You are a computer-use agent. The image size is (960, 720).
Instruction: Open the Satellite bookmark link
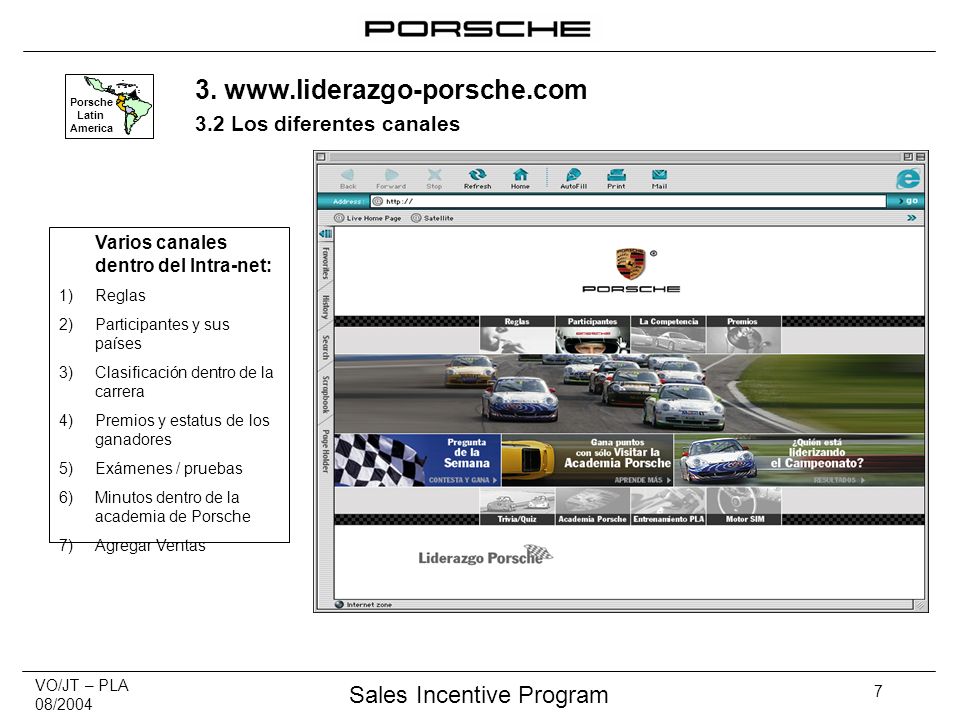(433, 218)
